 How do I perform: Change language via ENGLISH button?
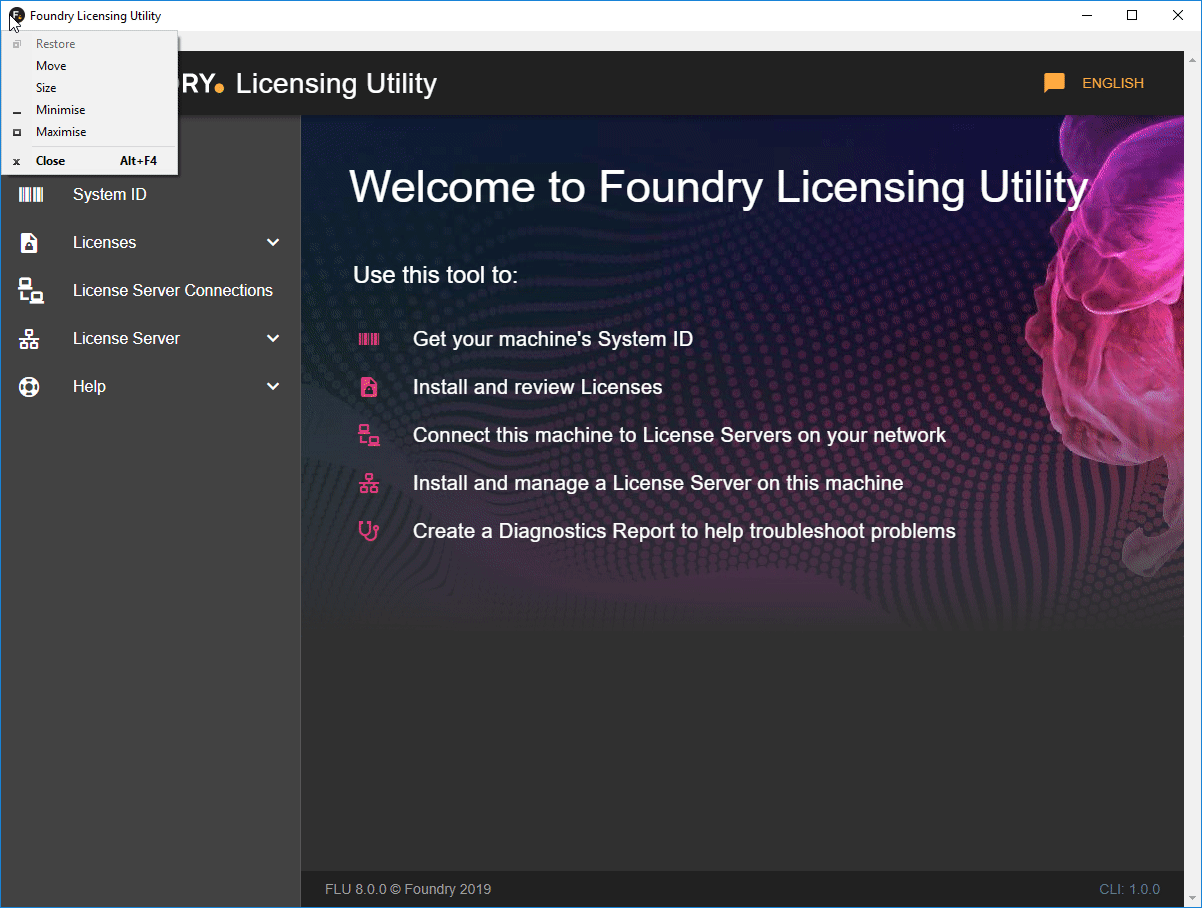[1113, 83]
